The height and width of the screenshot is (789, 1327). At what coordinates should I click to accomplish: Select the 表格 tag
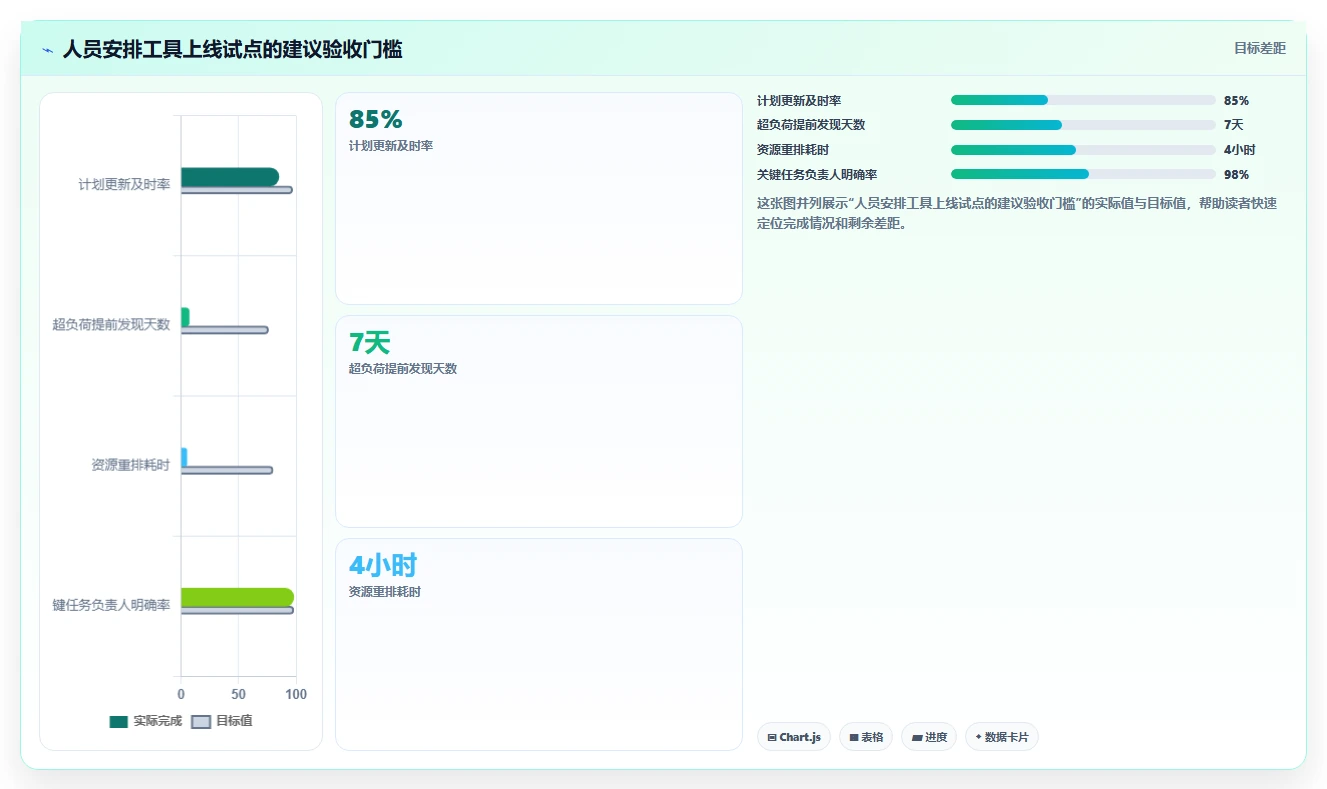[x=866, y=737]
